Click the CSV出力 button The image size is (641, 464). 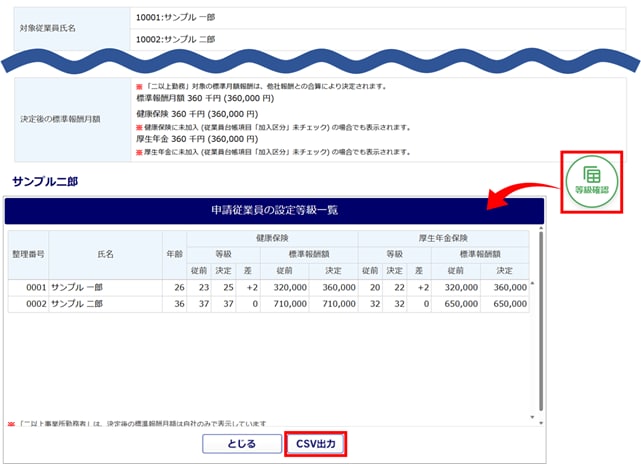point(316,444)
